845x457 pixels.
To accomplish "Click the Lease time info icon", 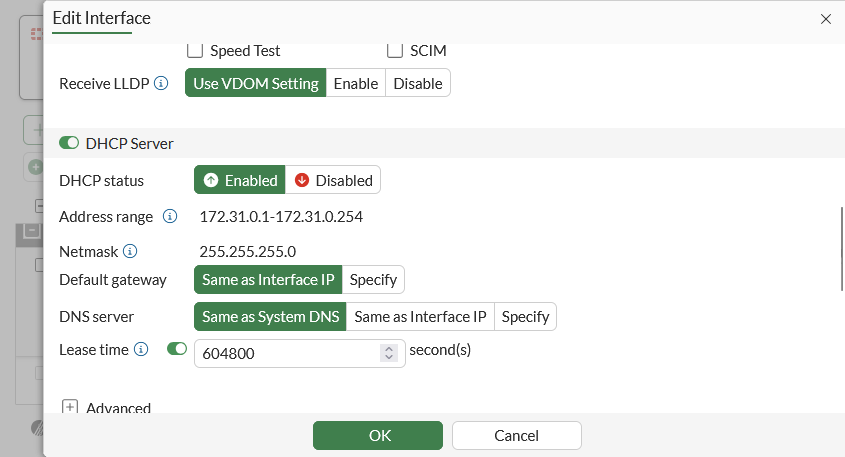I will [x=141, y=350].
